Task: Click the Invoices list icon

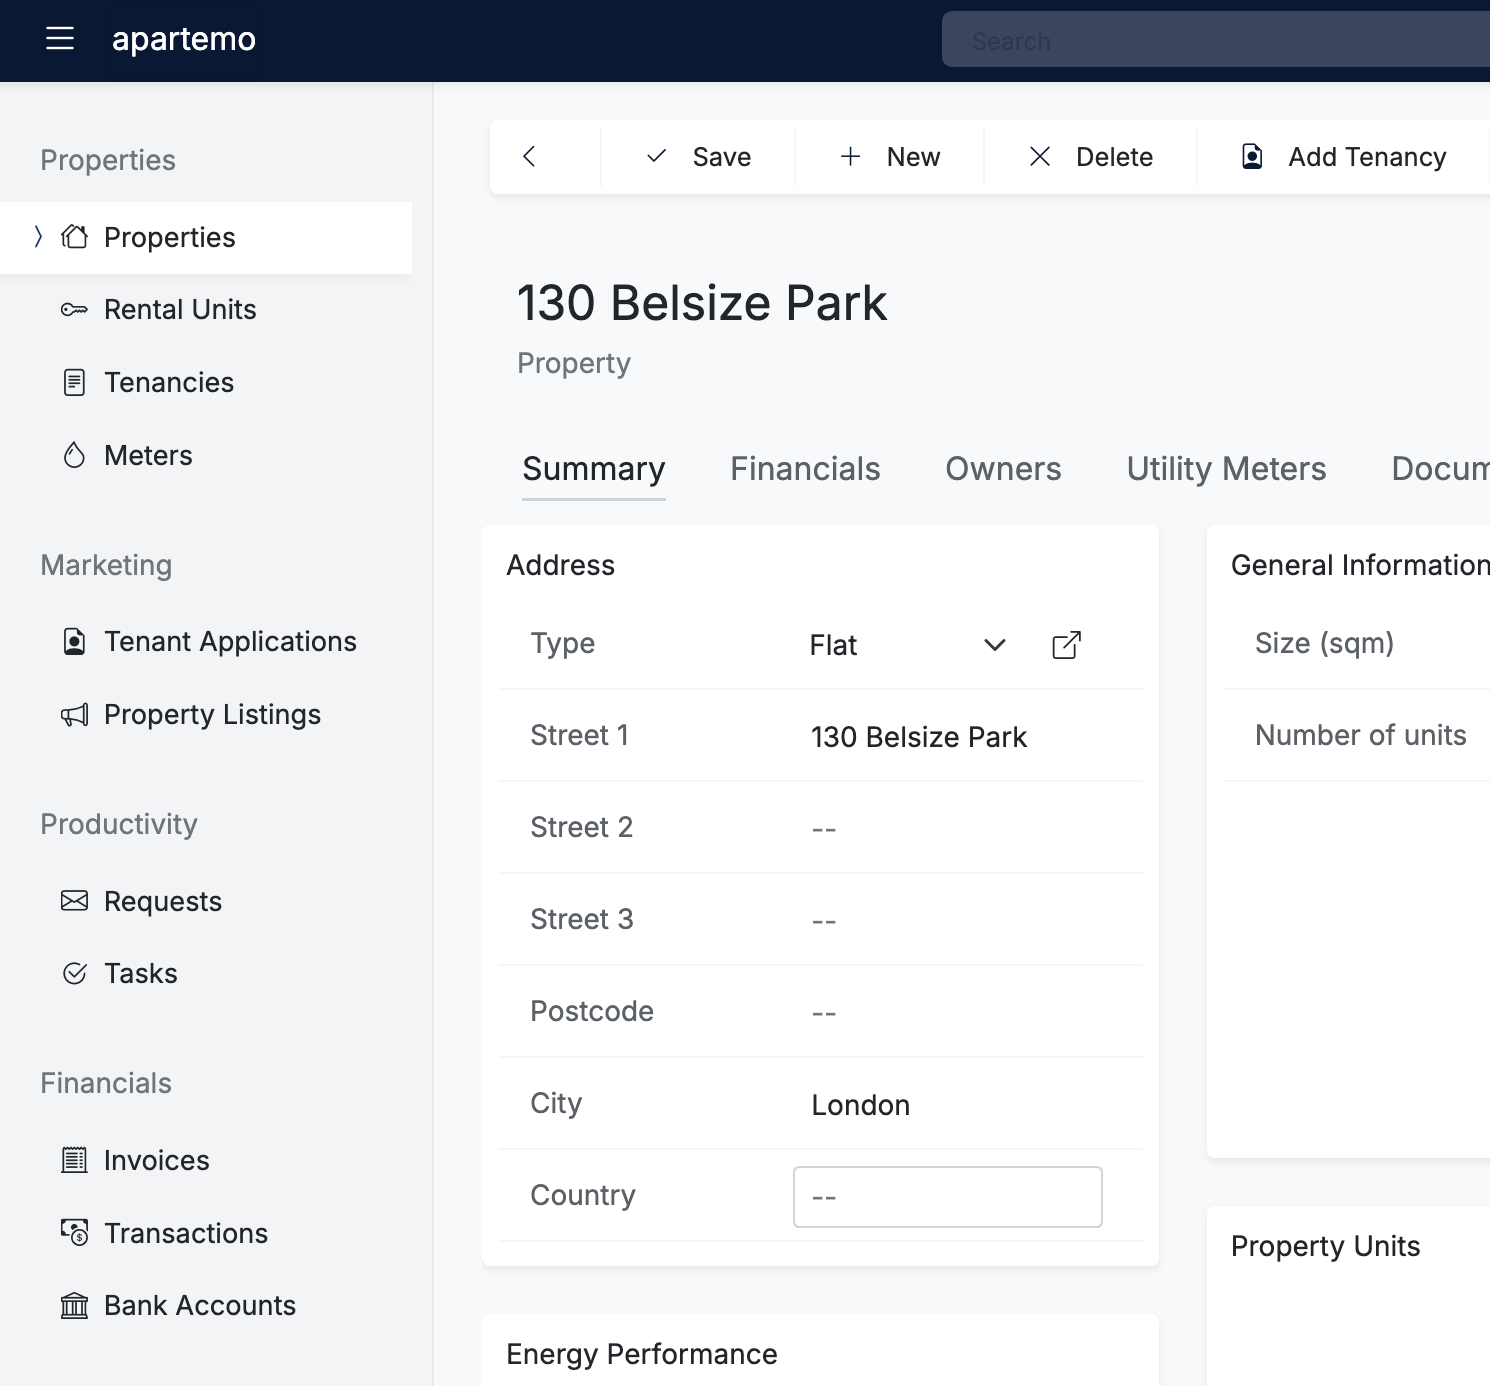Action: click(75, 1160)
